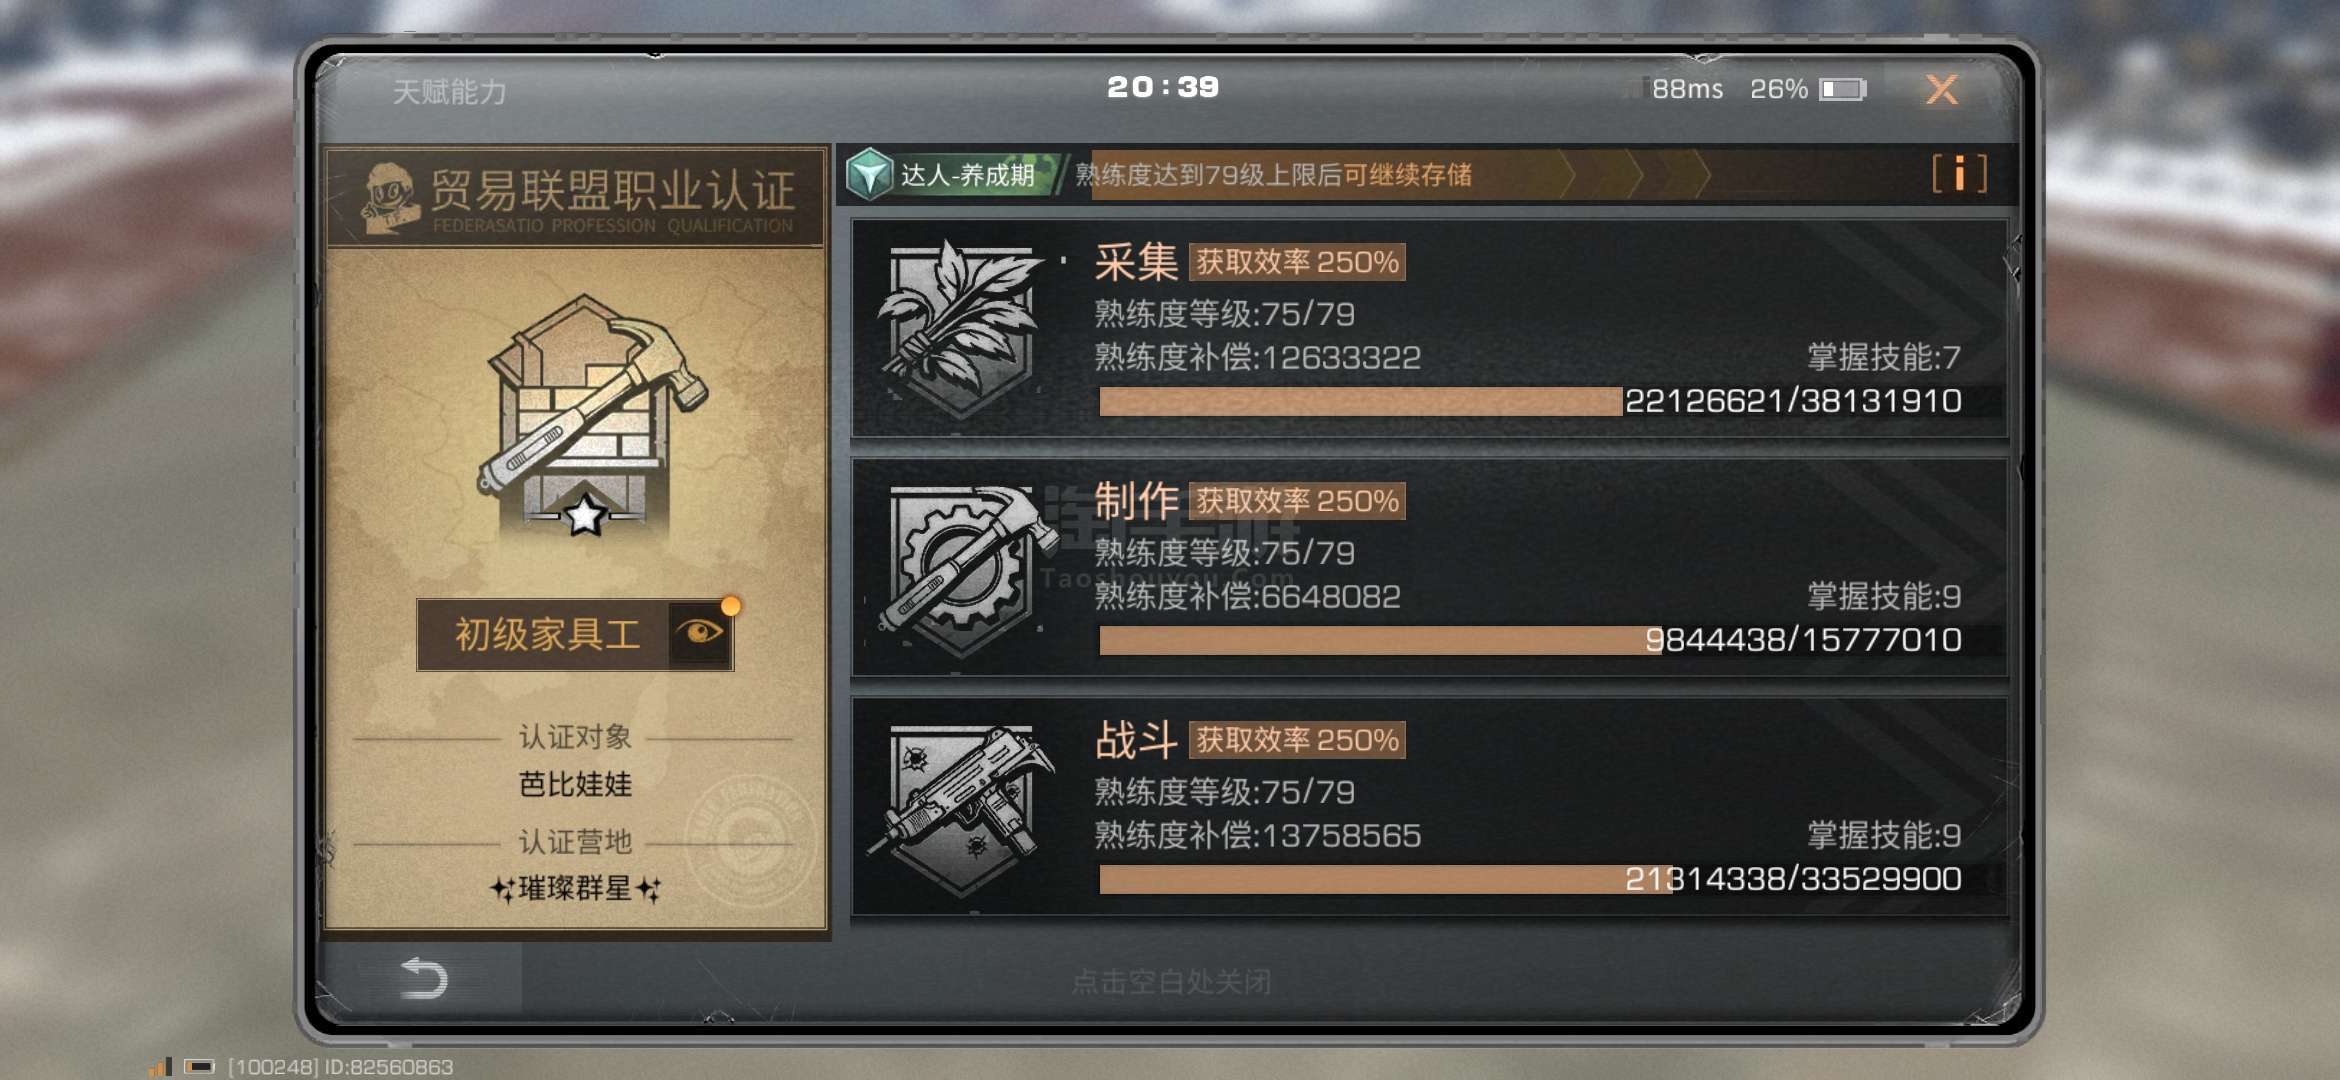This screenshot has width=2340, height=1080.
Task: Click the 采集 progress bar
Action: [x=1530, y=401]
